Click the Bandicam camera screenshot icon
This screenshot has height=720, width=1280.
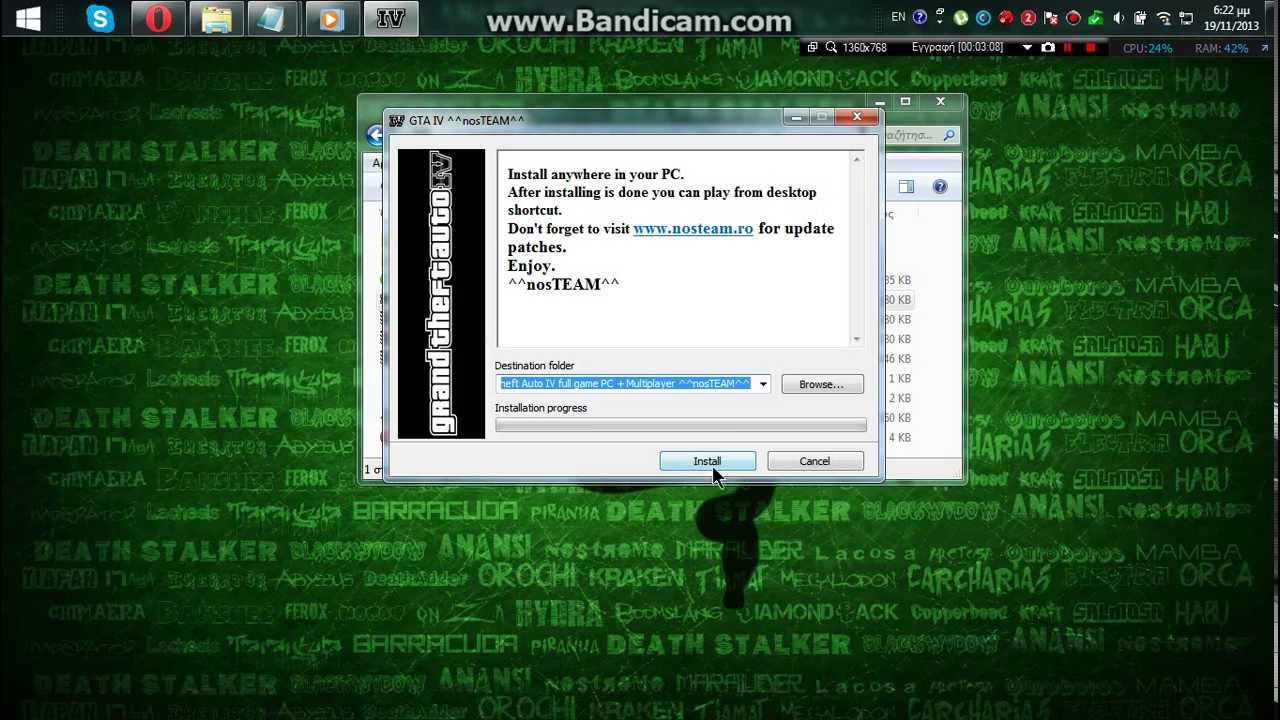(x=1048, y=48)
